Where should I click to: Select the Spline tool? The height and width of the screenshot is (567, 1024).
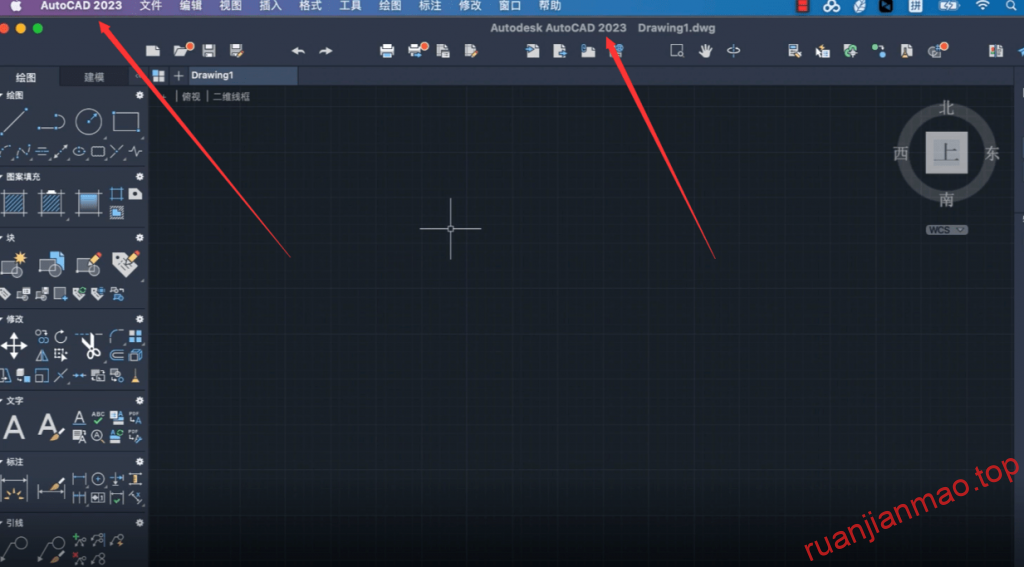[23, 152]
